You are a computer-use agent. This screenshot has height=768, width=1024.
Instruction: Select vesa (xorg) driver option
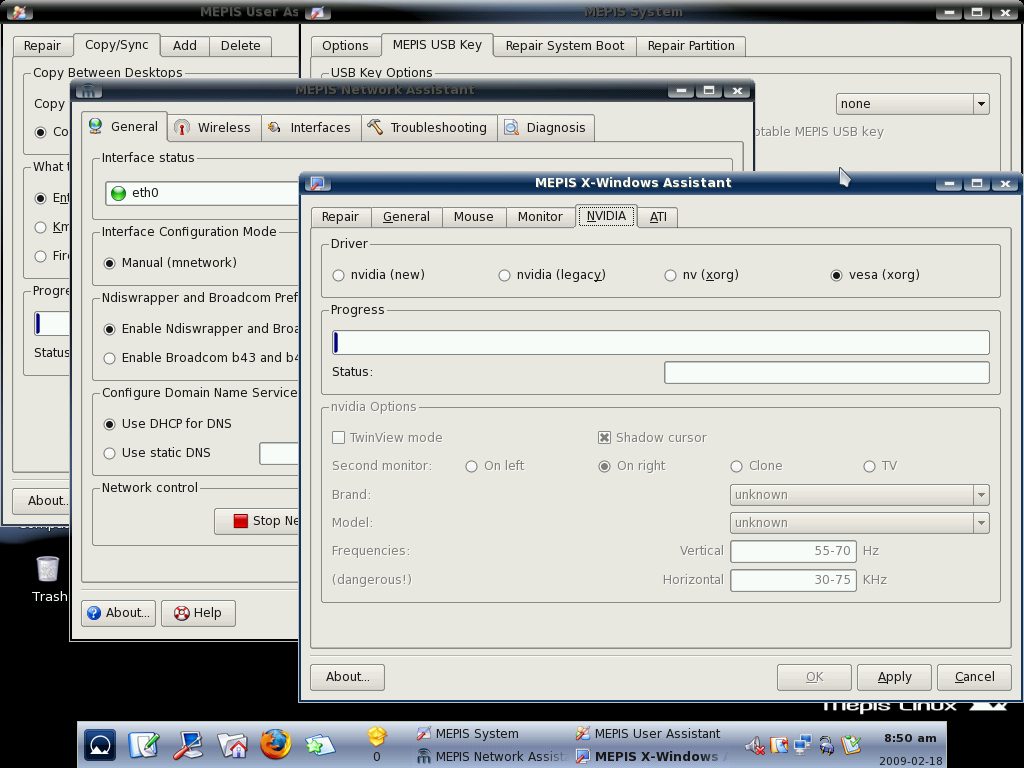[x=875, y=275]
